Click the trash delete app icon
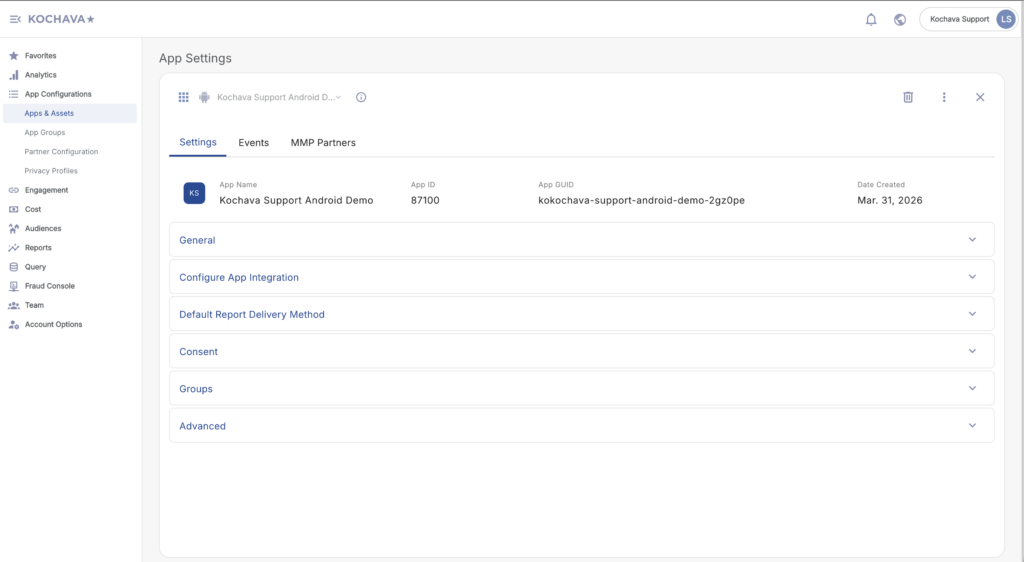This screenshot has height=562, width=1024. 908,97
